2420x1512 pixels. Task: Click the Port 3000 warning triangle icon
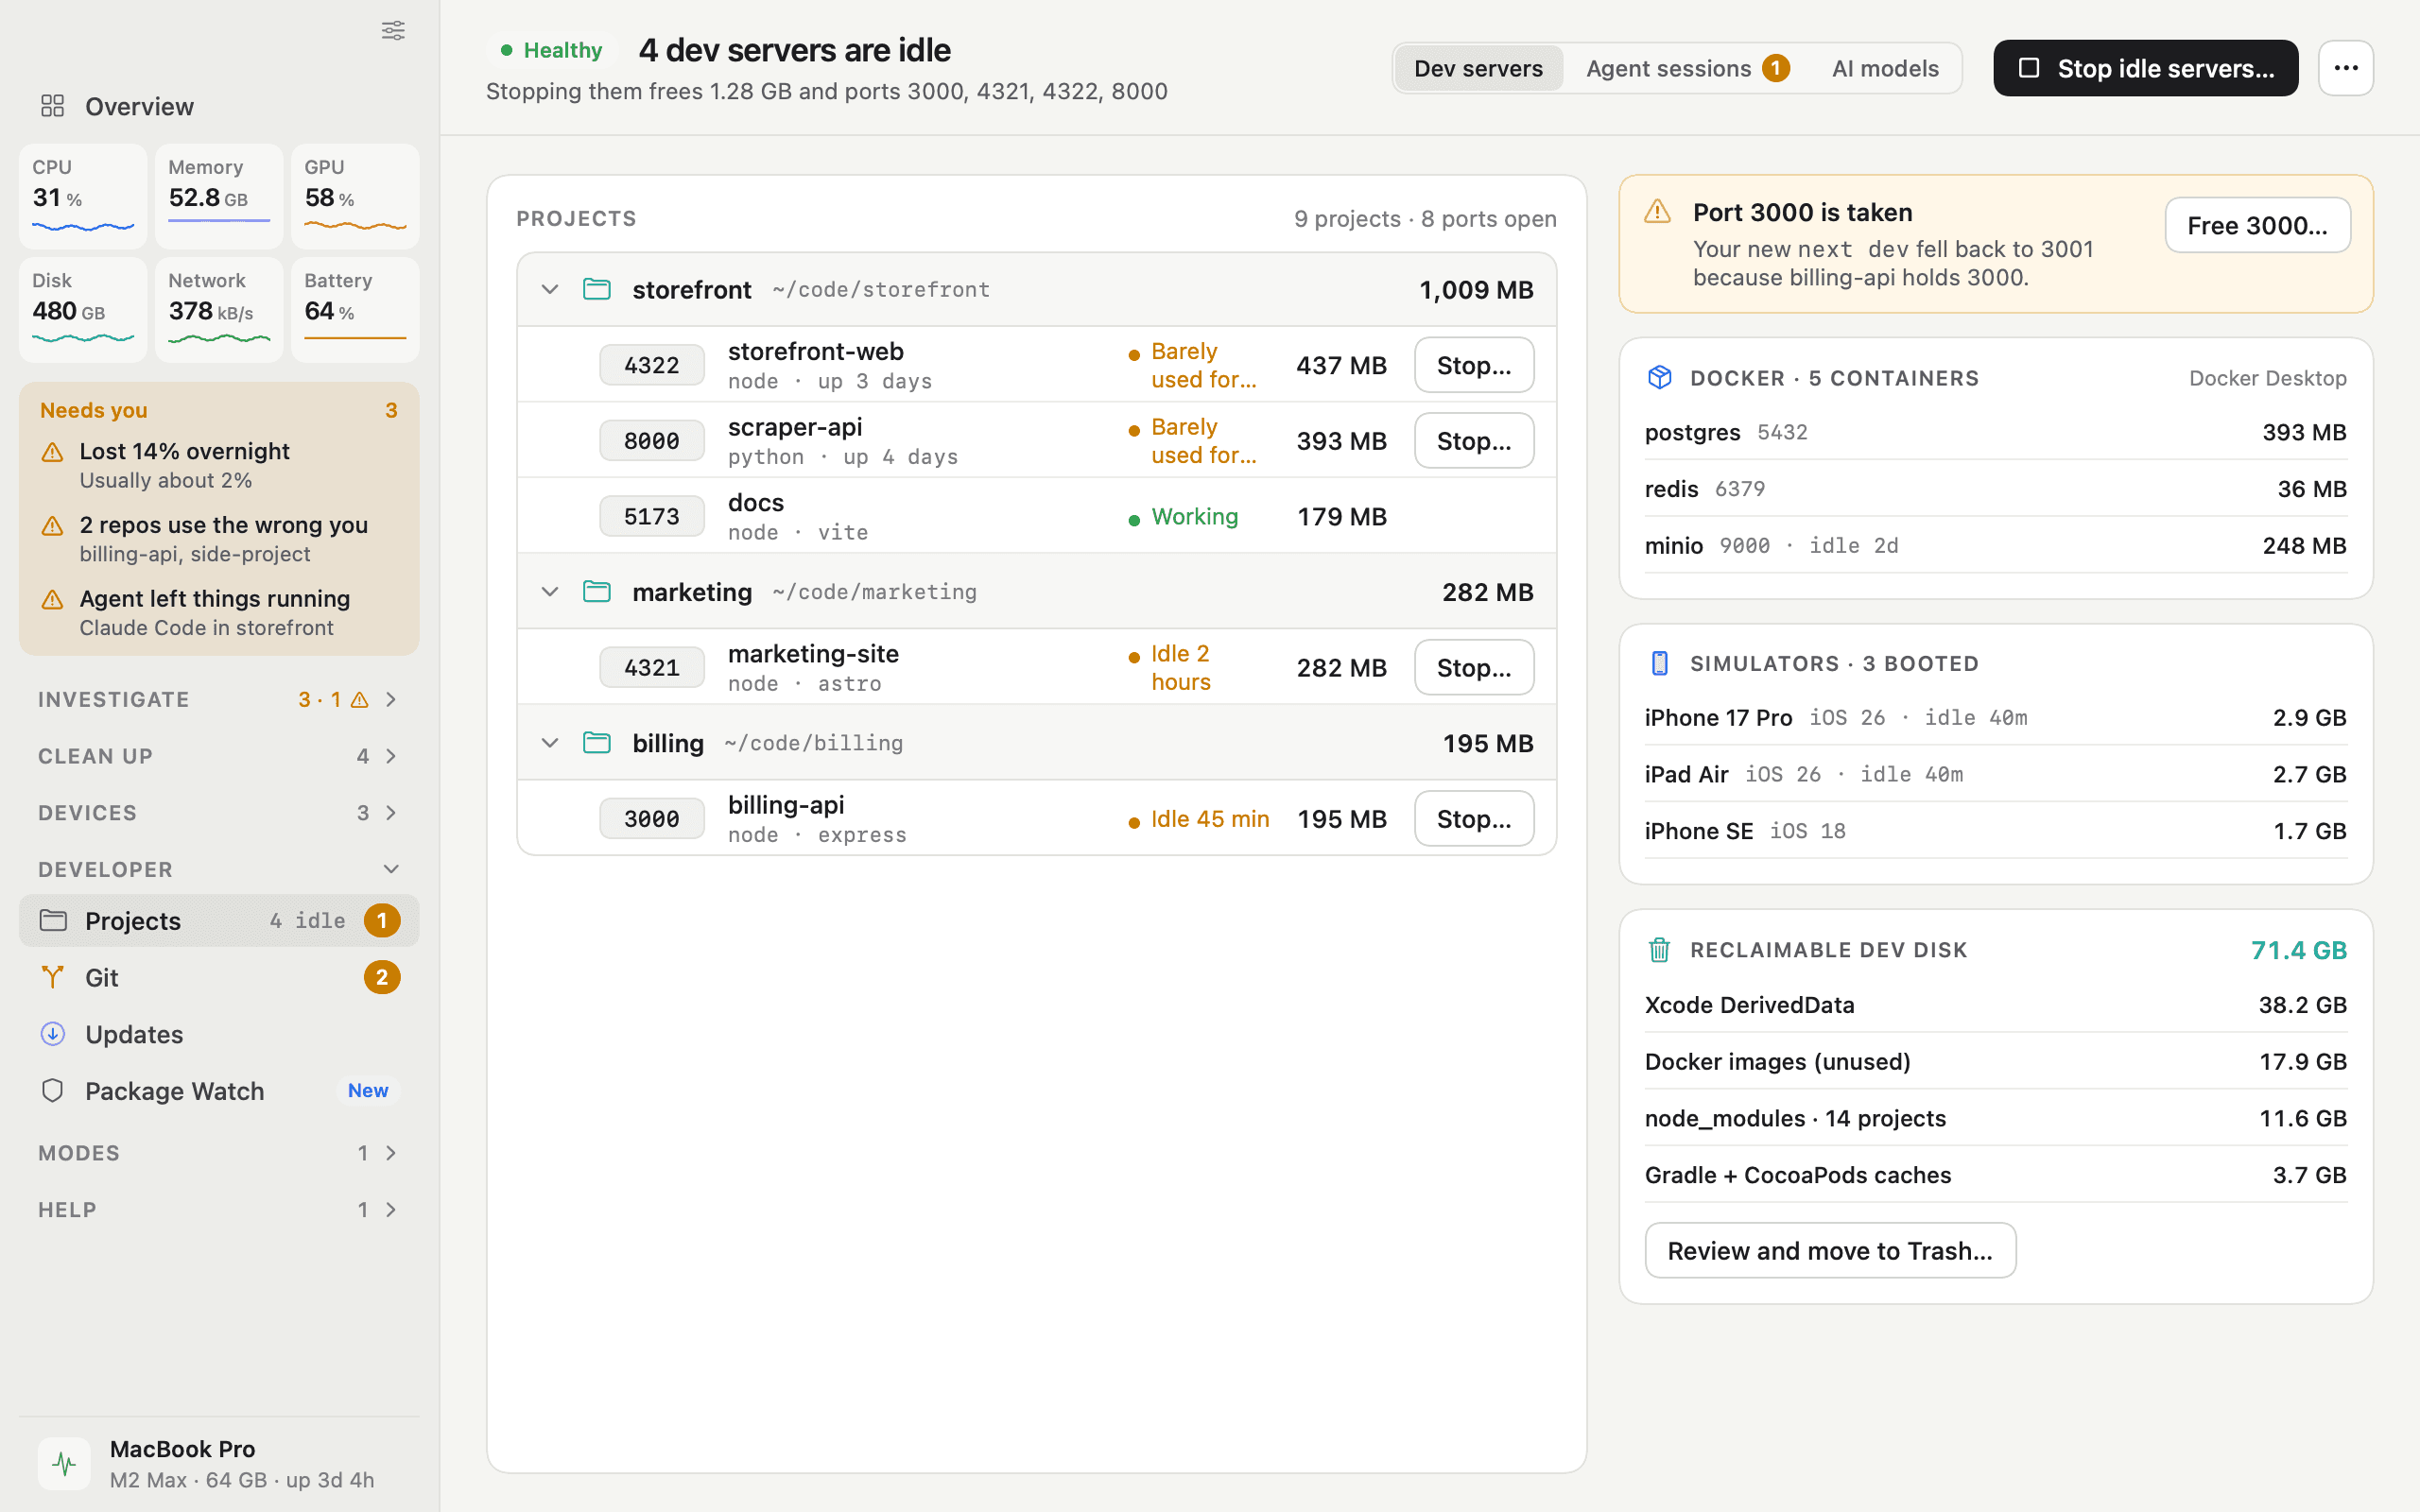point(1657,212)
